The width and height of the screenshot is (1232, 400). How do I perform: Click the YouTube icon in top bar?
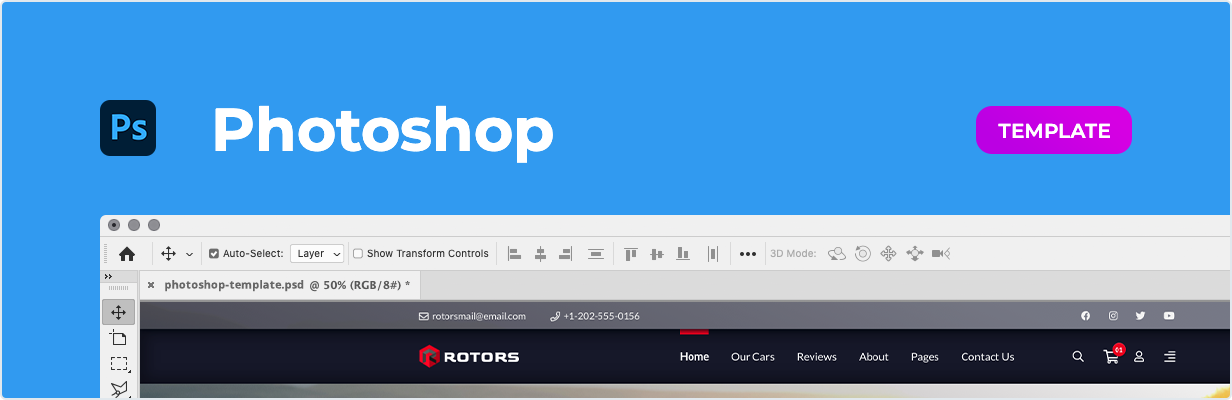coord(1169,316)
